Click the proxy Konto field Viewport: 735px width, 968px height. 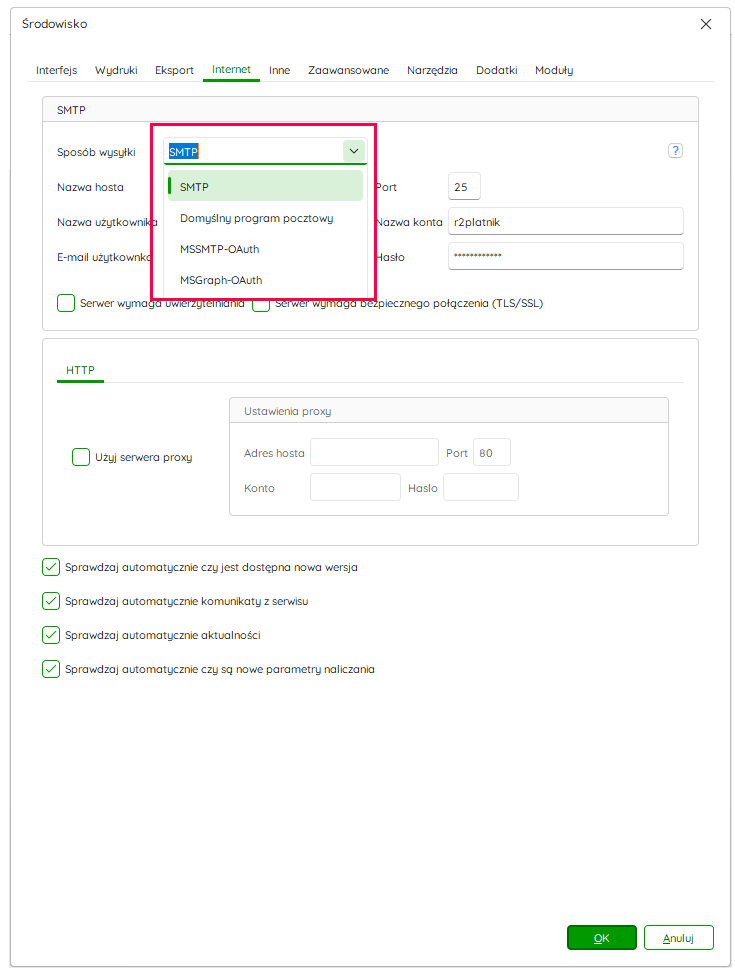click(x=355, y=487)
